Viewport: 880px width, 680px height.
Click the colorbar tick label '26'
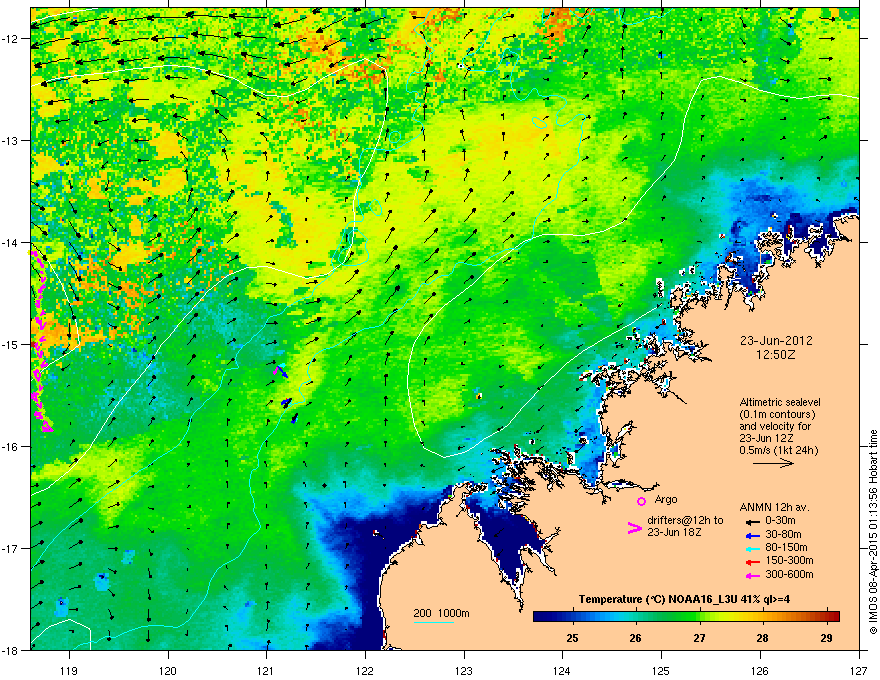pos(635,638)
